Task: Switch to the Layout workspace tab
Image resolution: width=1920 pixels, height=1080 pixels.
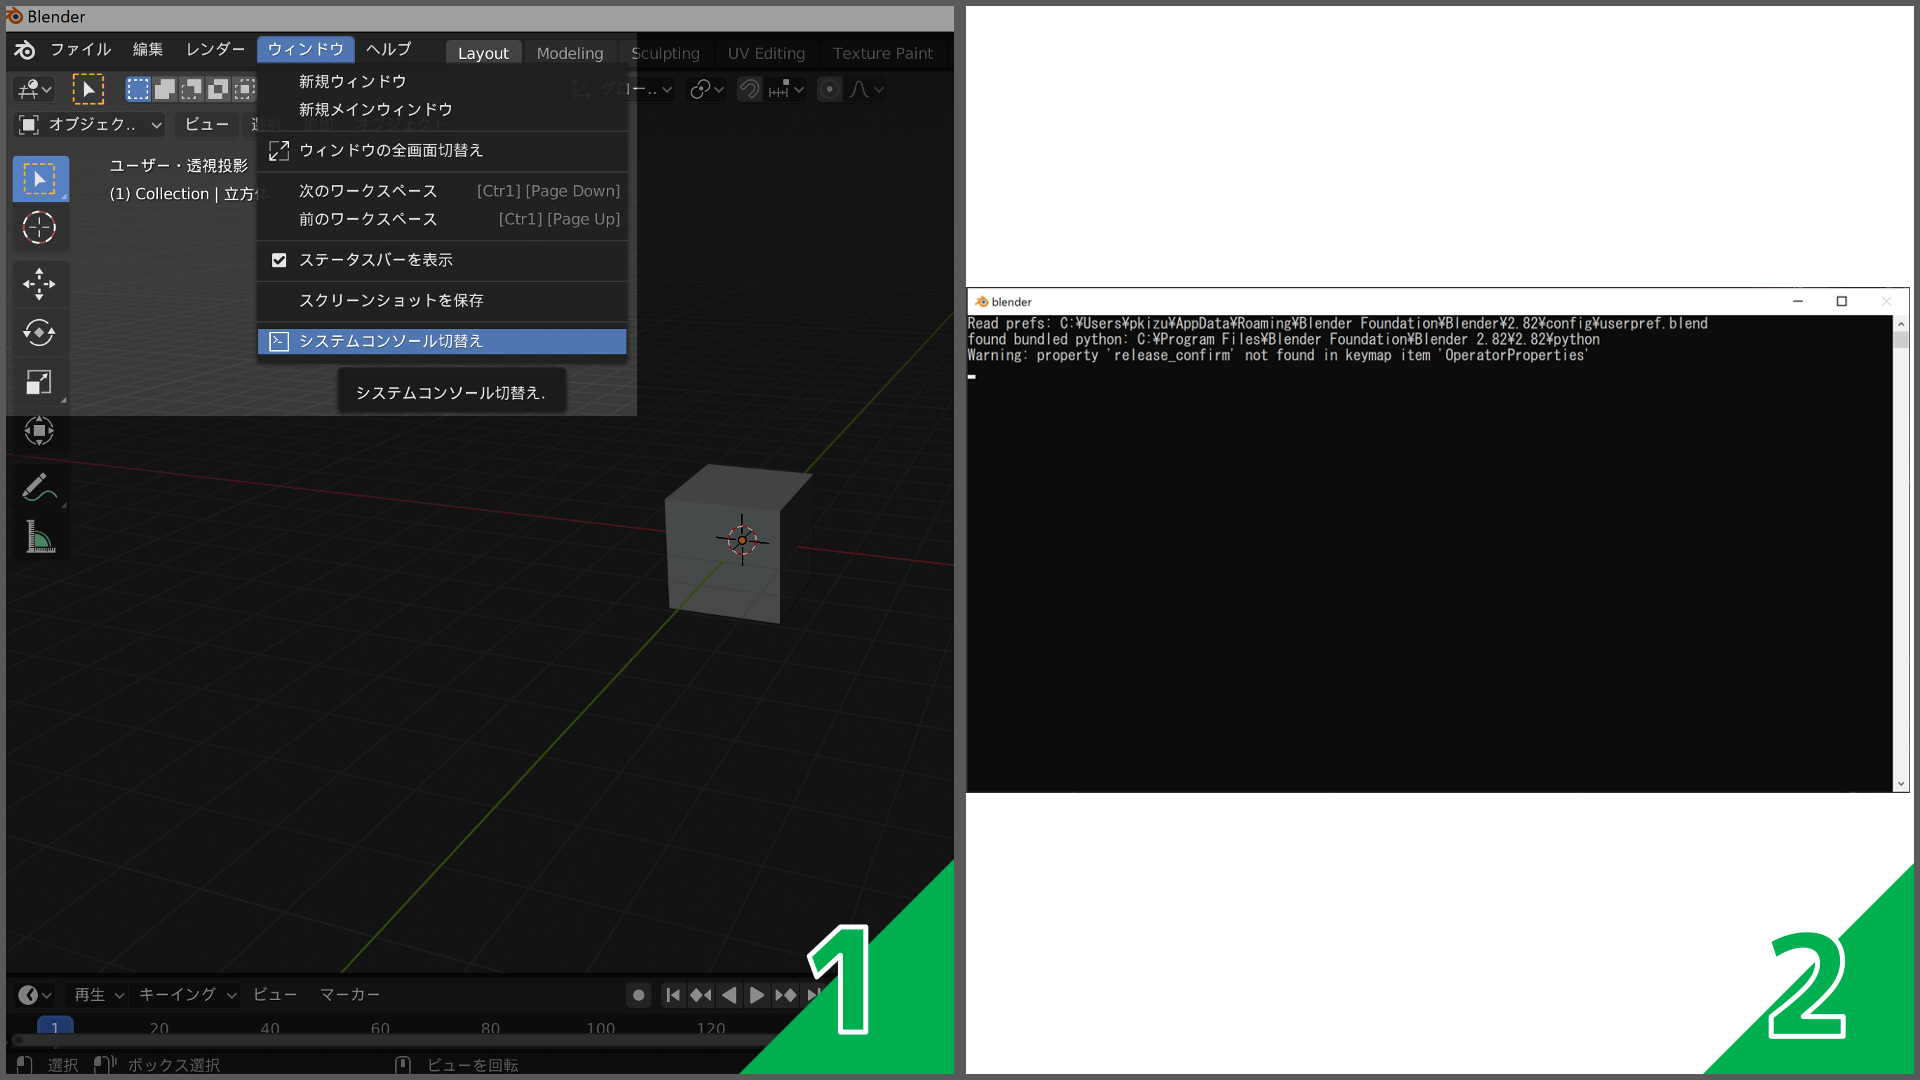Action: coord(483,53)
